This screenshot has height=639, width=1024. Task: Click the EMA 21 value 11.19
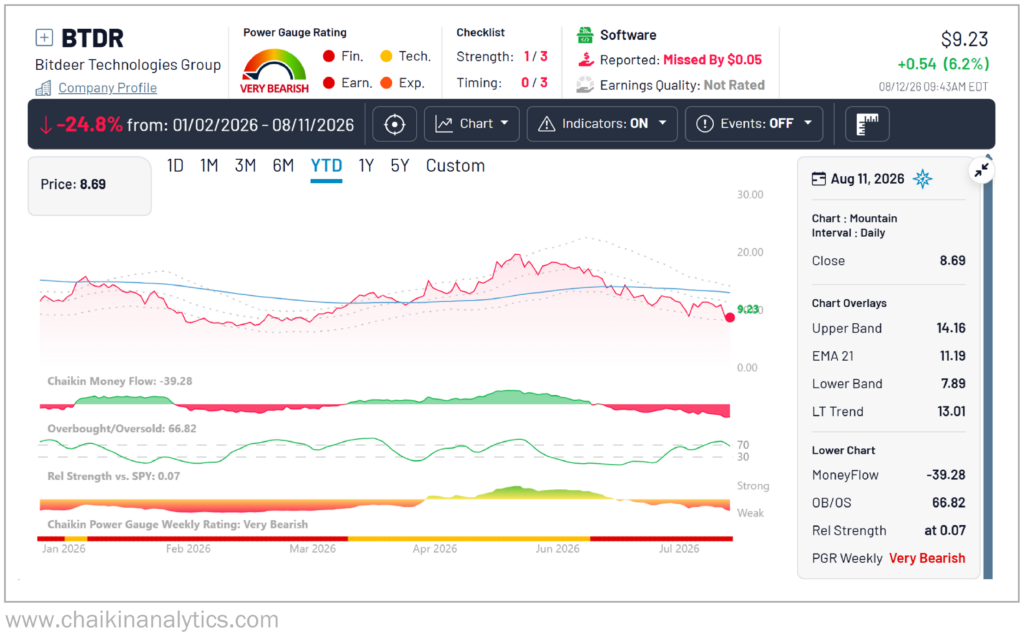point(952,356)
